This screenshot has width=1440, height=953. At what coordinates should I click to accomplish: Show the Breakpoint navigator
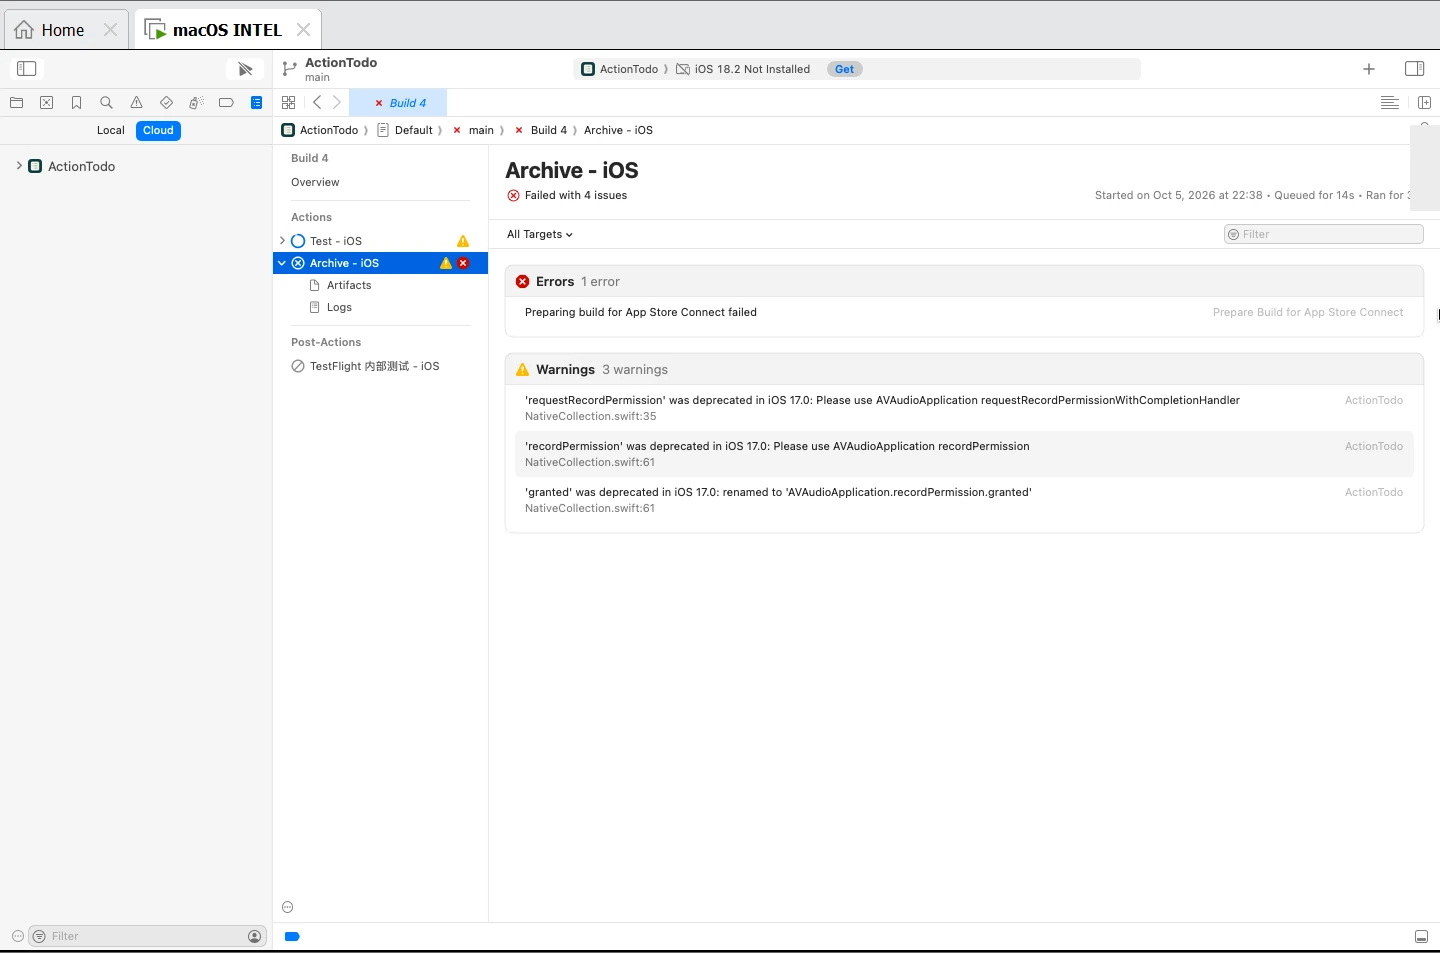click(x=226, y=102)
